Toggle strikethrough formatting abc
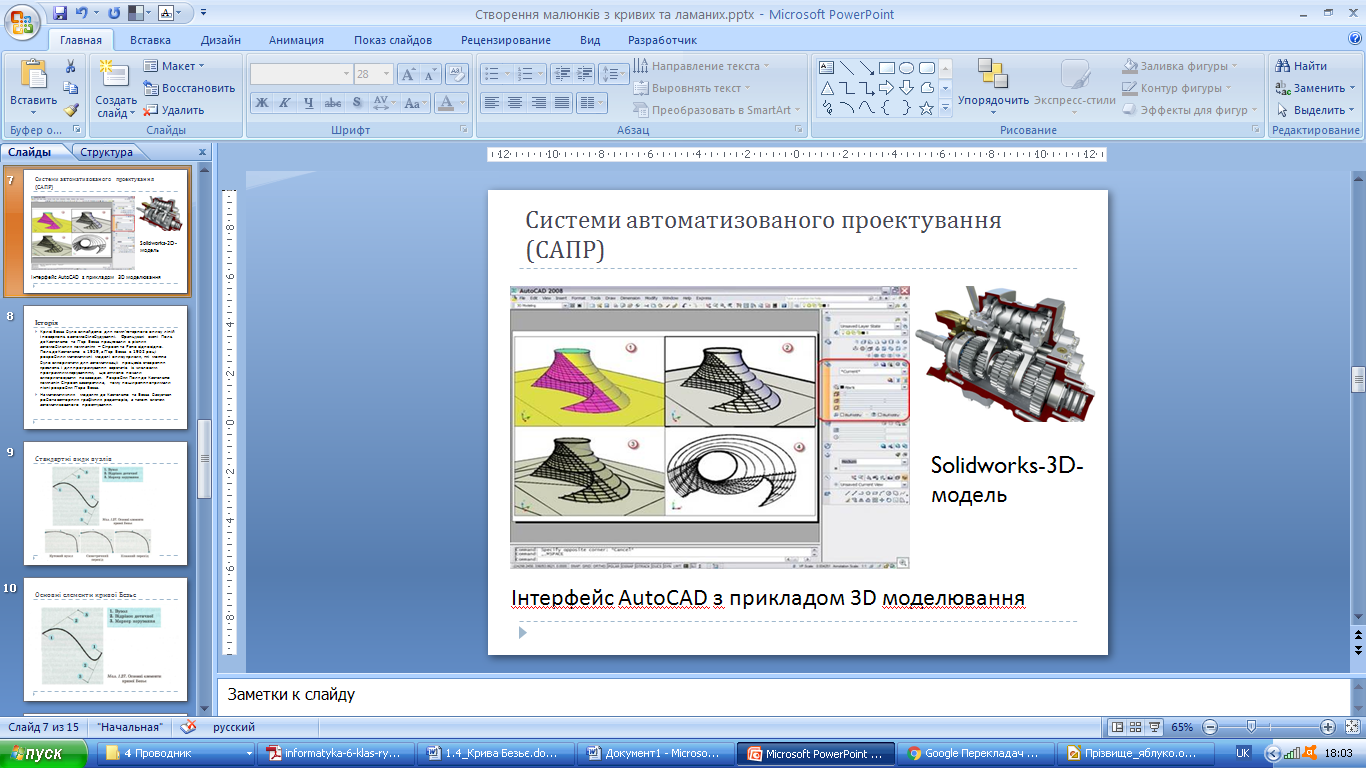The height and width of the screenshot is (768, 1366). click(x=332, y=102)
